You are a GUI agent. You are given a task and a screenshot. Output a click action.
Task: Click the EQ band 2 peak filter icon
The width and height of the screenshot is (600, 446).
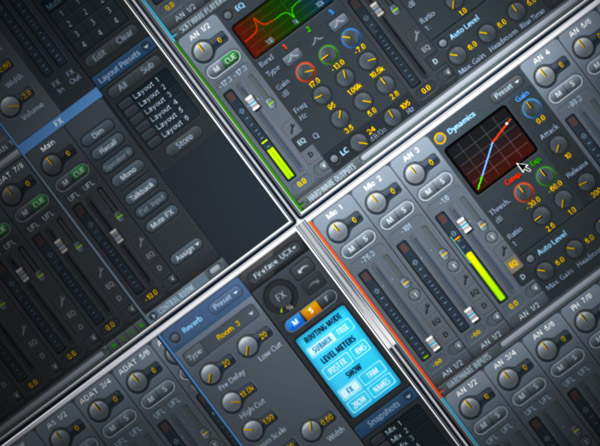point(317,39)
